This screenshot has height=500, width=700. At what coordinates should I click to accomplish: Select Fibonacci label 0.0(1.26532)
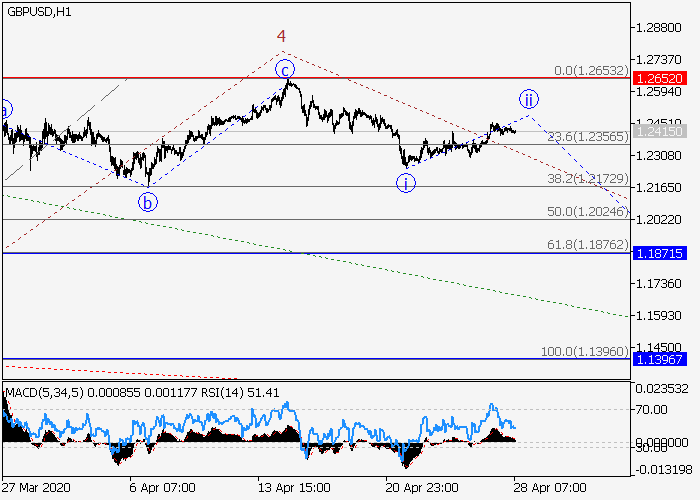coord(591,71)
